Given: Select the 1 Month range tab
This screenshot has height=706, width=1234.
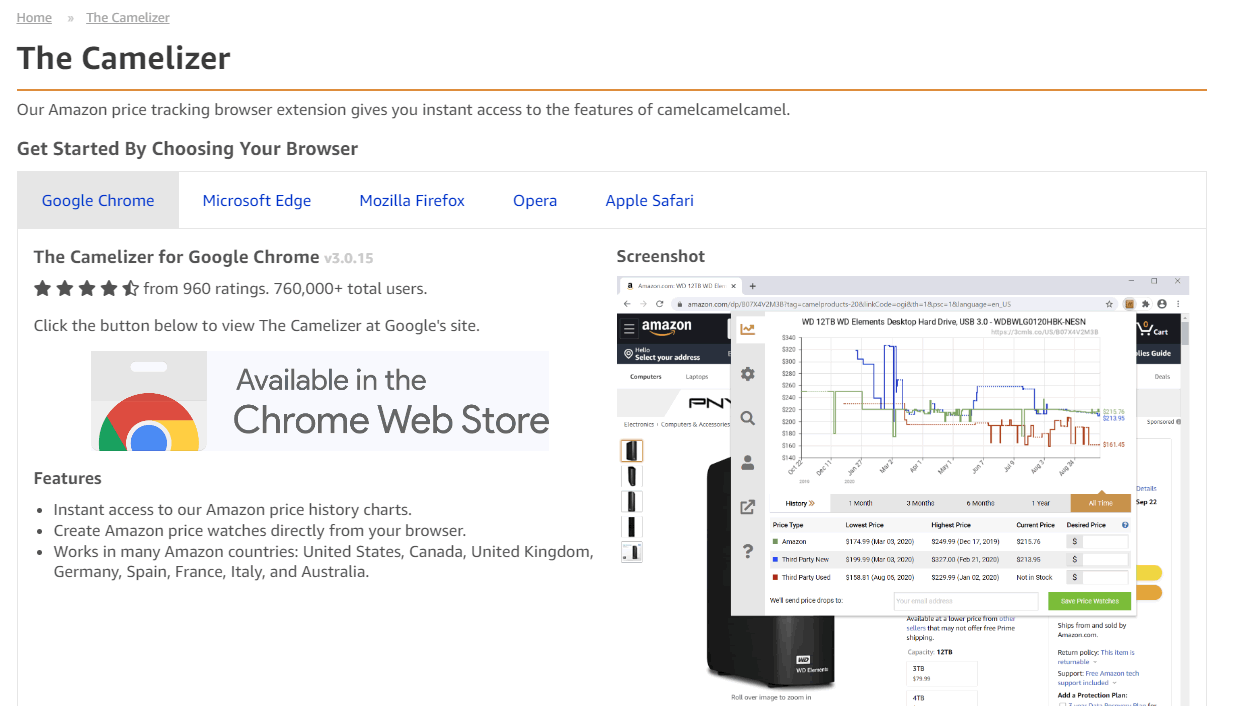Looking at the screenshot, I should 860,503.
